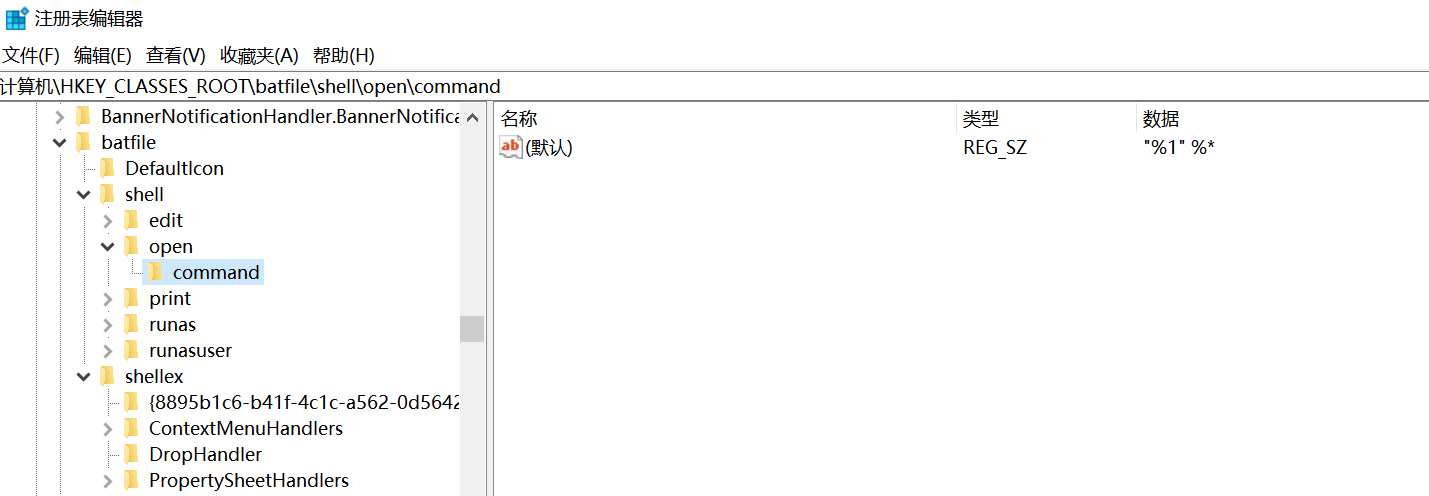
Task: Click the ContextMenuHandlers folder icon
Action: 131,429
